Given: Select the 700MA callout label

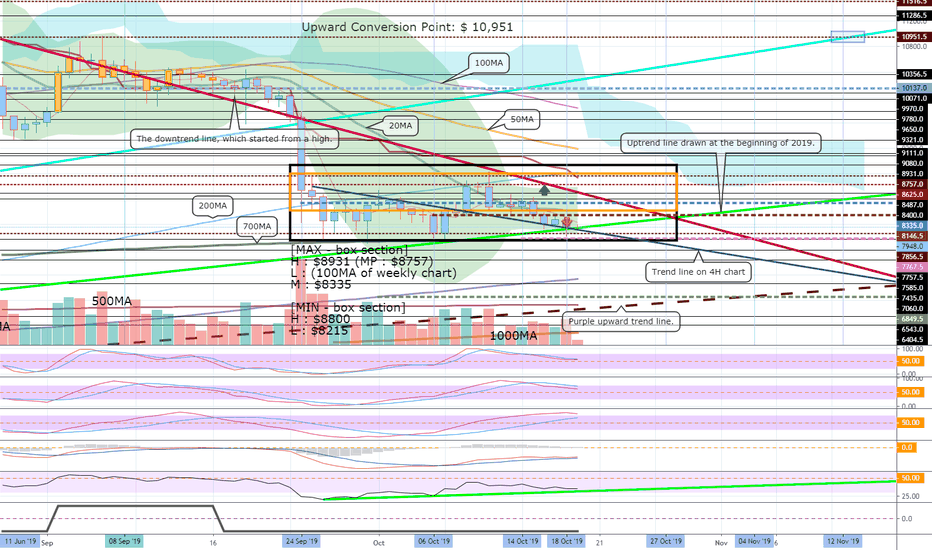Looking at the screenshot, I should tap(257, 226).
